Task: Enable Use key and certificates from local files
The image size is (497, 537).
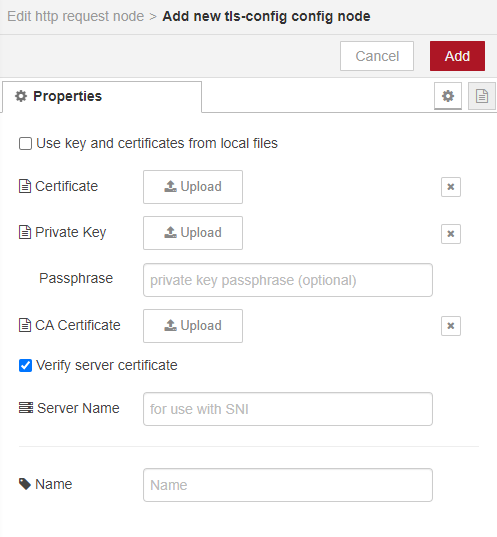Action: point(25,143)
